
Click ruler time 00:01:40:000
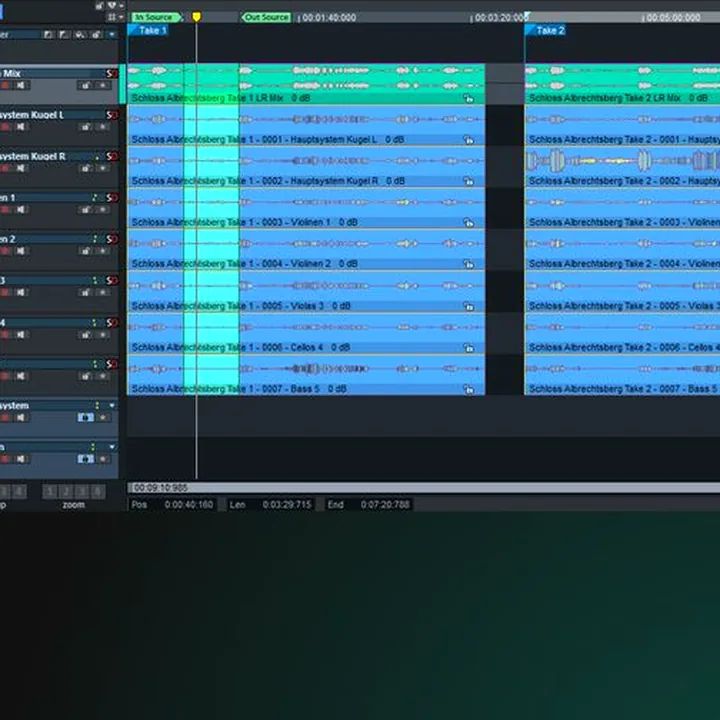(329, 17)
